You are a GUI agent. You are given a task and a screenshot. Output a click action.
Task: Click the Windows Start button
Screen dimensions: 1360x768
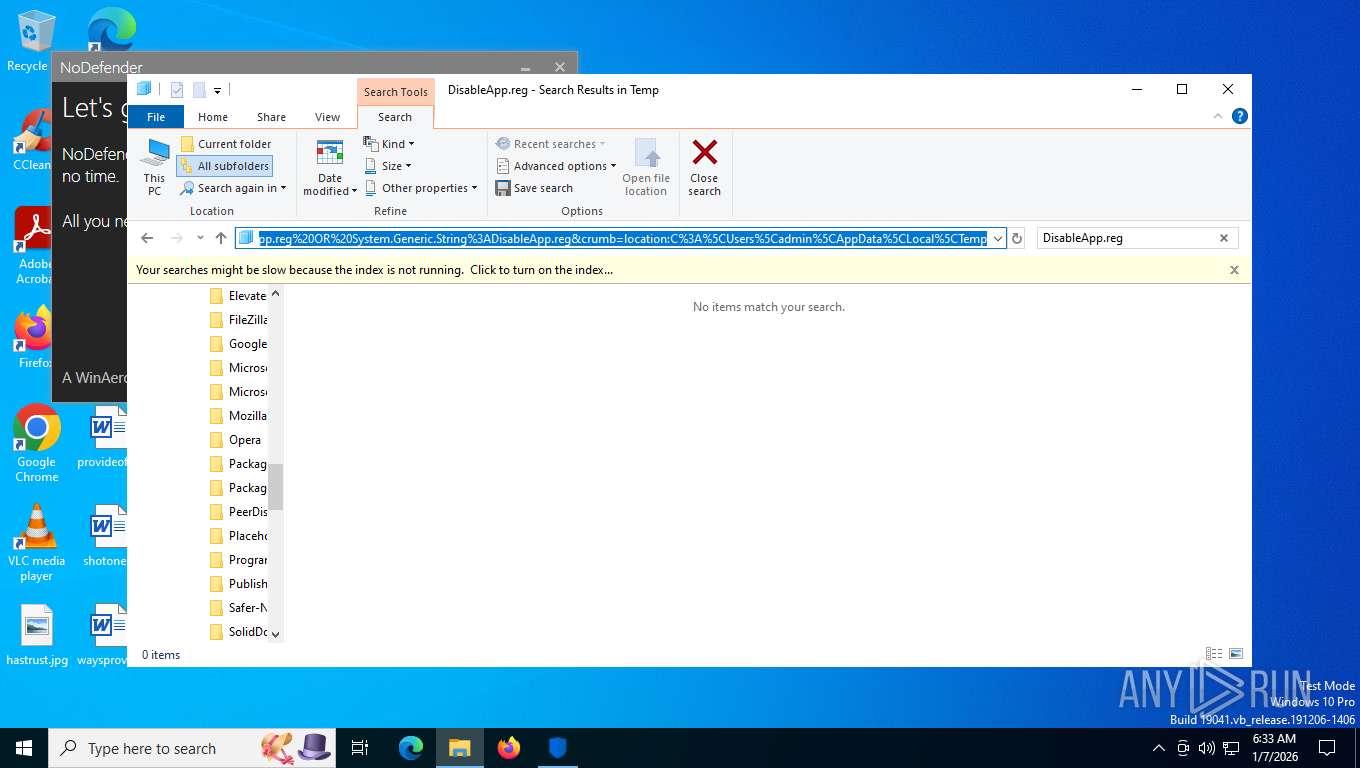(24, 748)
